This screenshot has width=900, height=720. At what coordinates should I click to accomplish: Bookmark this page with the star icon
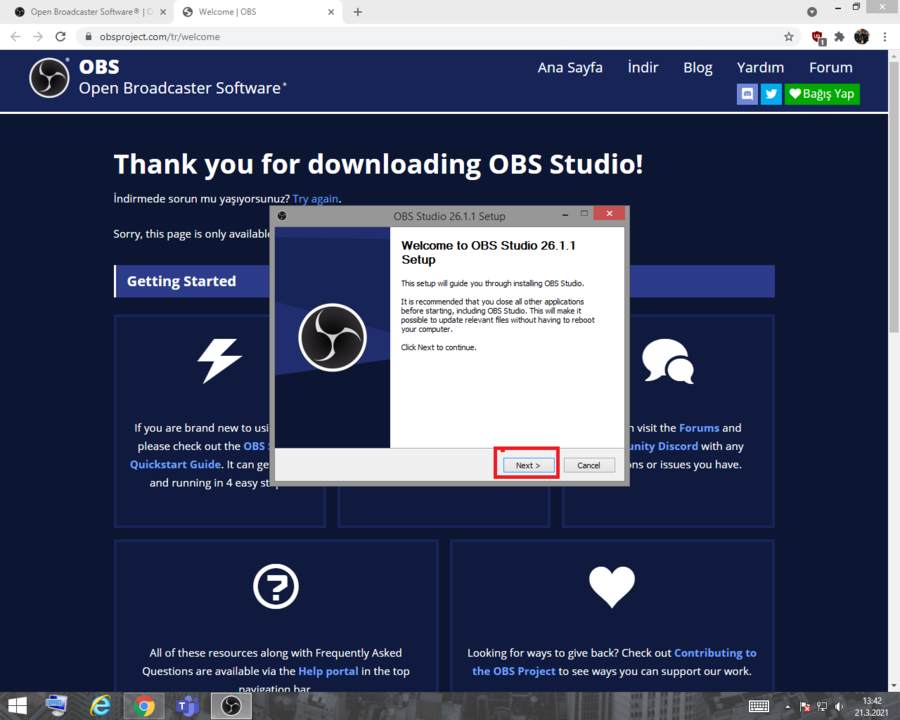pyautogui.click(x=789, y=37)
